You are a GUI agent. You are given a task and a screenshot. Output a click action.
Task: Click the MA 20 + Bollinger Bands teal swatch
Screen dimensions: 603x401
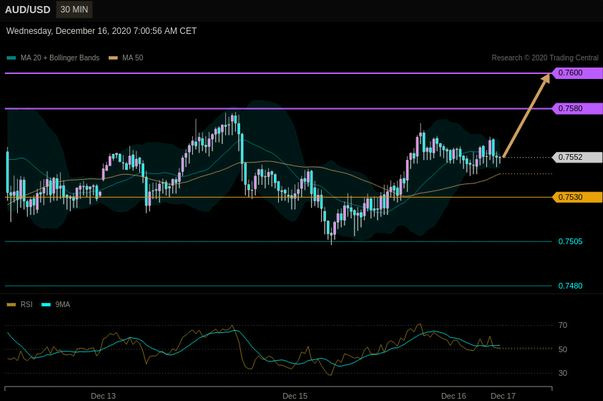[x=12, y=58]
